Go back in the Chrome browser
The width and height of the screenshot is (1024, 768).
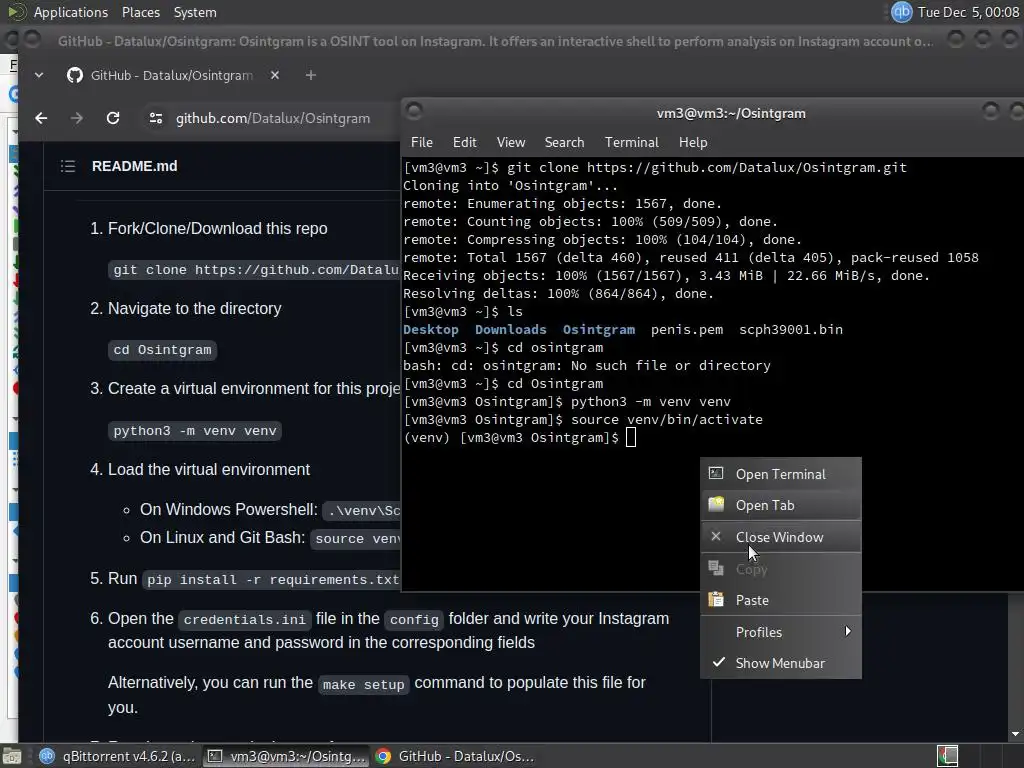(x=41, y=118)
